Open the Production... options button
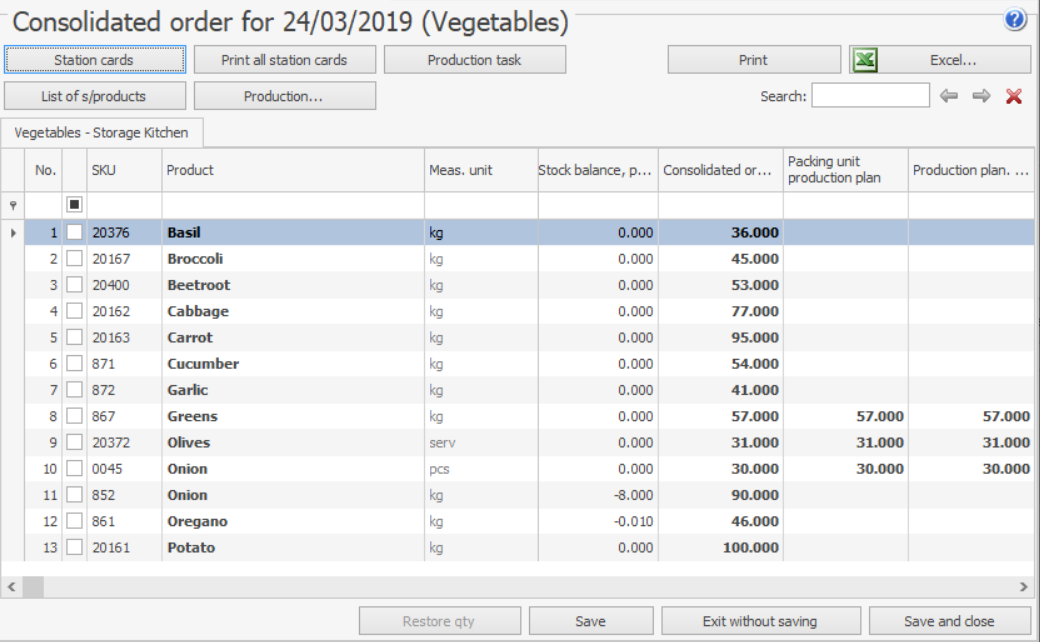 click(284, 96)
